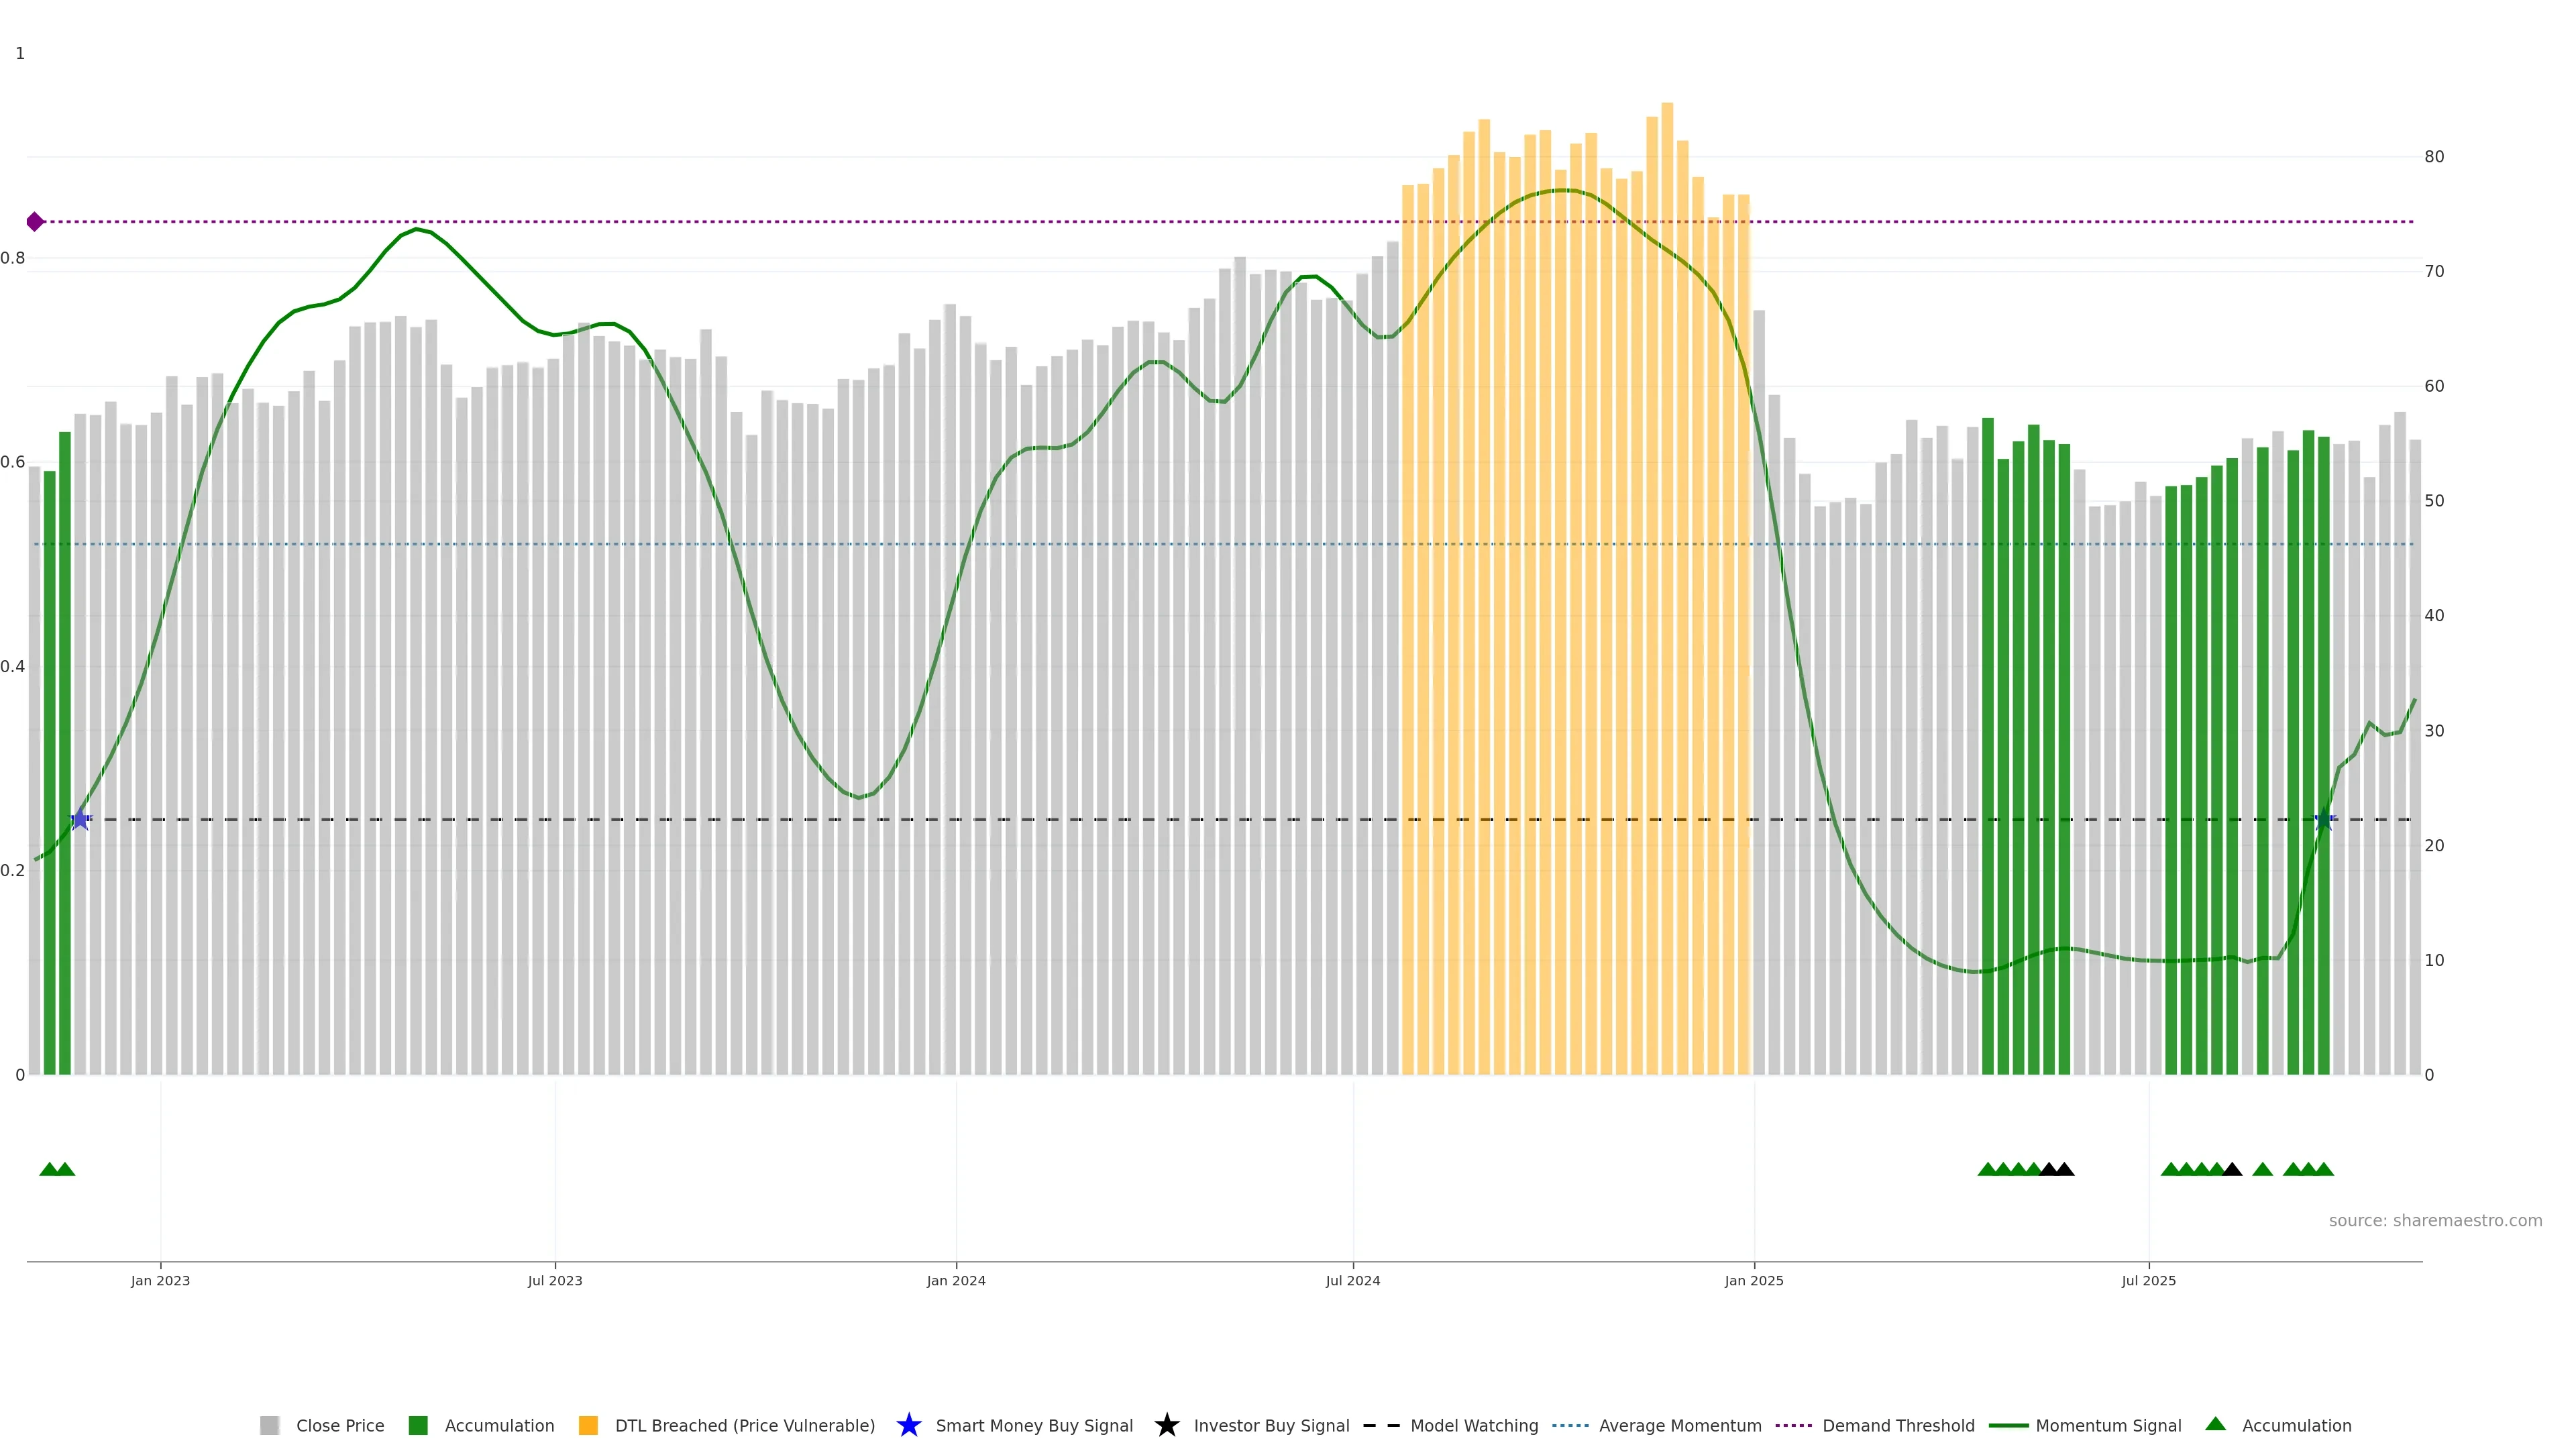
Task: Toggle the Momentum Signal legend entry
Action: pyautogui.click(x=2108, y=1426)
